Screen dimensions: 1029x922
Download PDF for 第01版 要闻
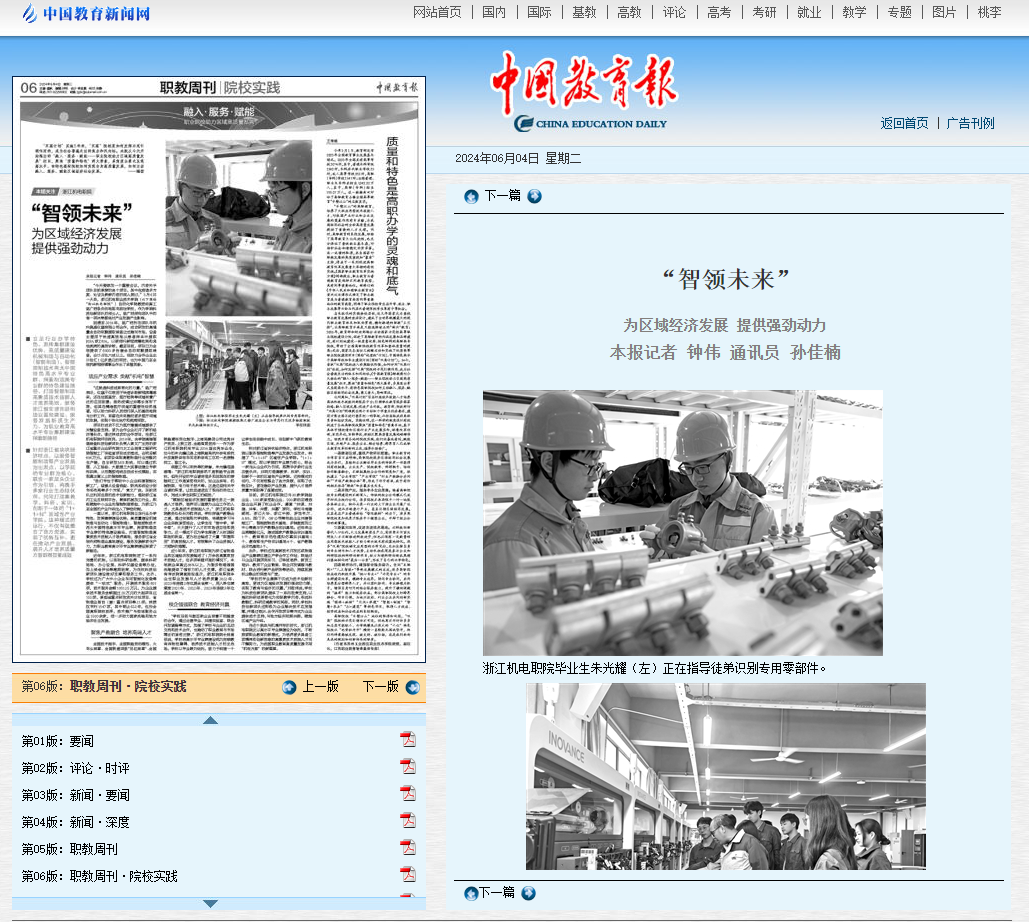[x=408, y=739]
